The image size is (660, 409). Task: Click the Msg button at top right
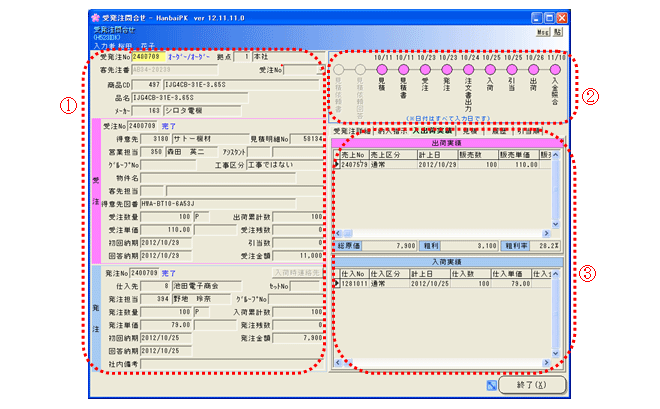click(x=544, y=33)
